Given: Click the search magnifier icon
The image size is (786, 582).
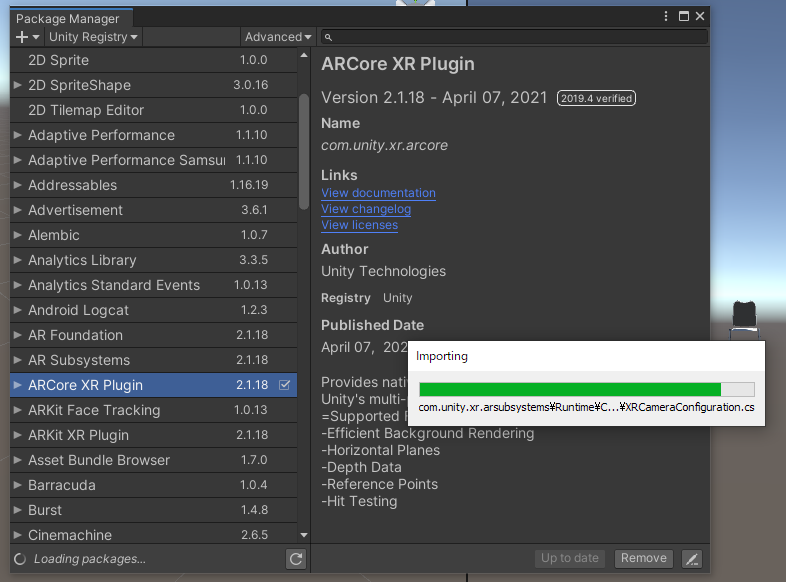Looking at the screenshot, I should click(328, 37).
